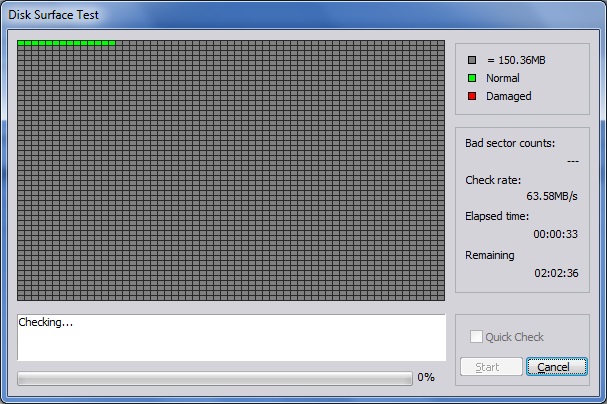Image resolution: width=607 pixels, height=404 pixels.
Task: Click the disabled Start button
Action: coord(491,366)
